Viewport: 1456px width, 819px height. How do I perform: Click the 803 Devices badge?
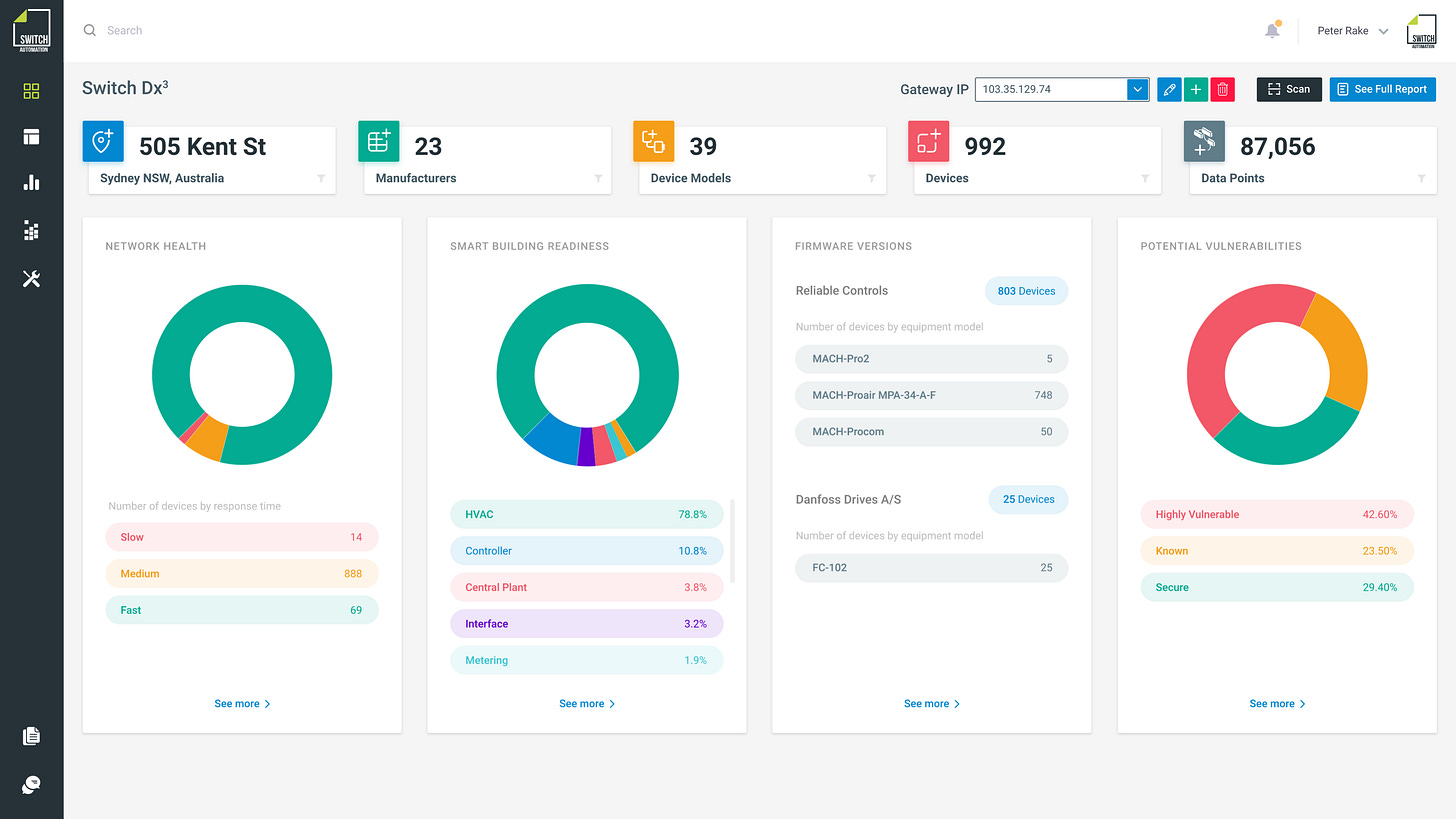pyautogui.click(x=1027, y=291)
